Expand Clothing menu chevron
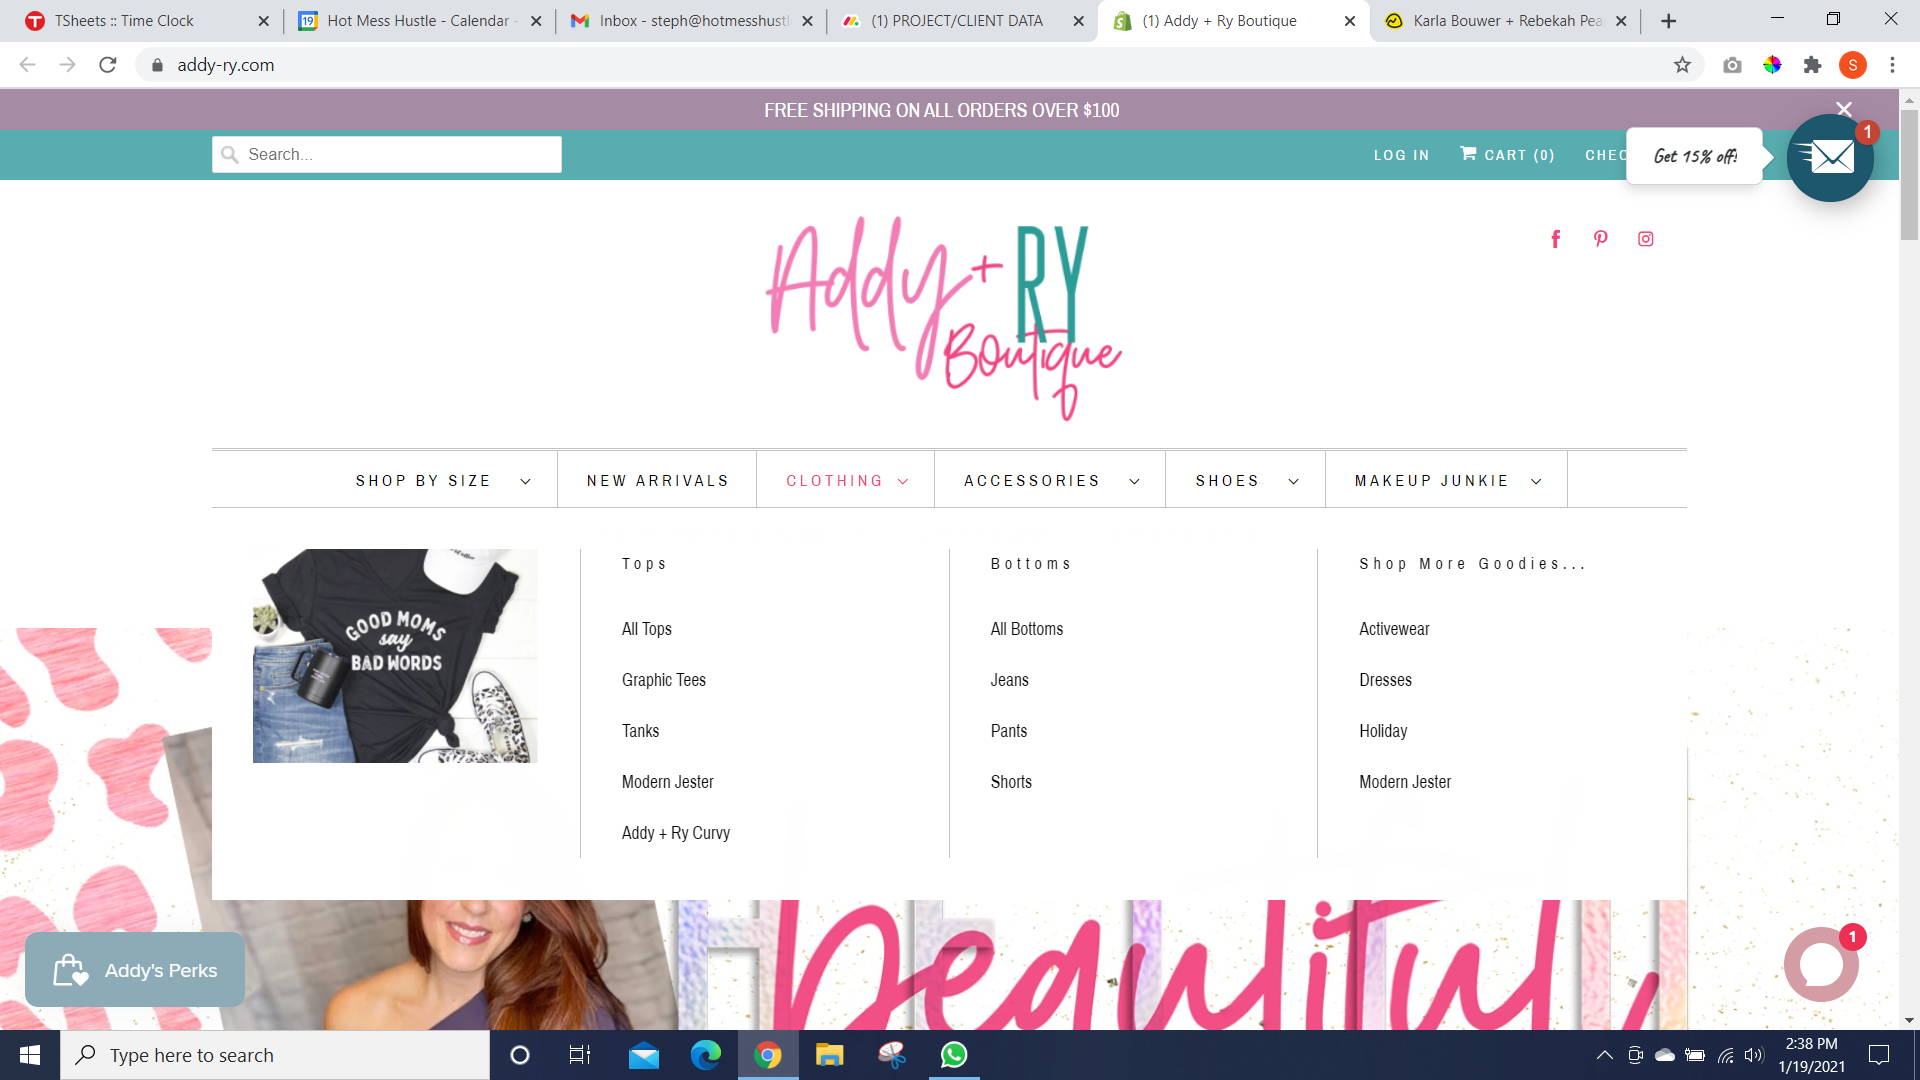The width and height of the screenshot is (1920, 1080). click(x=903, y=481)
